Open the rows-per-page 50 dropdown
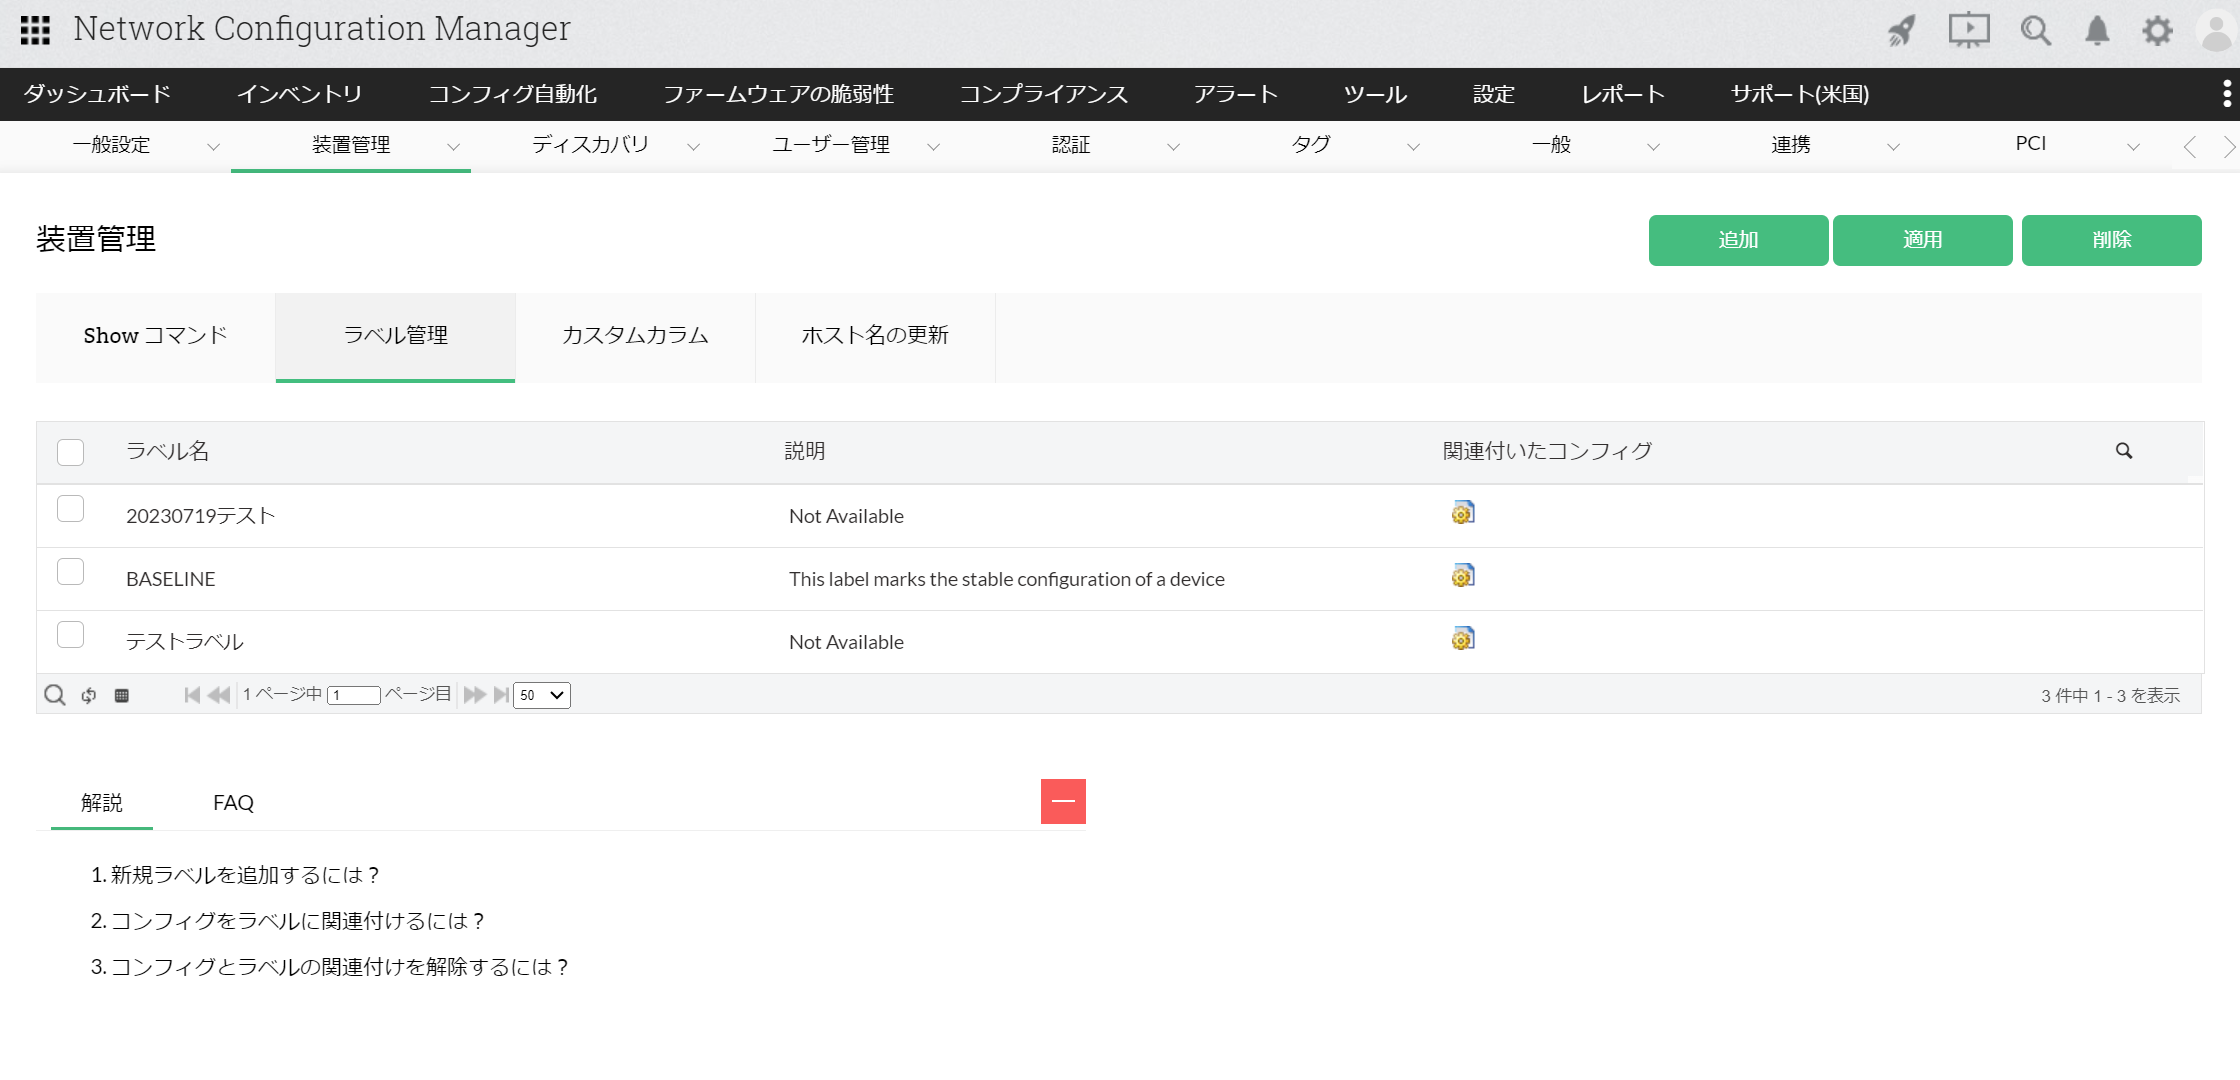This screenshot has width=2240, height=1080. [541, 695]
